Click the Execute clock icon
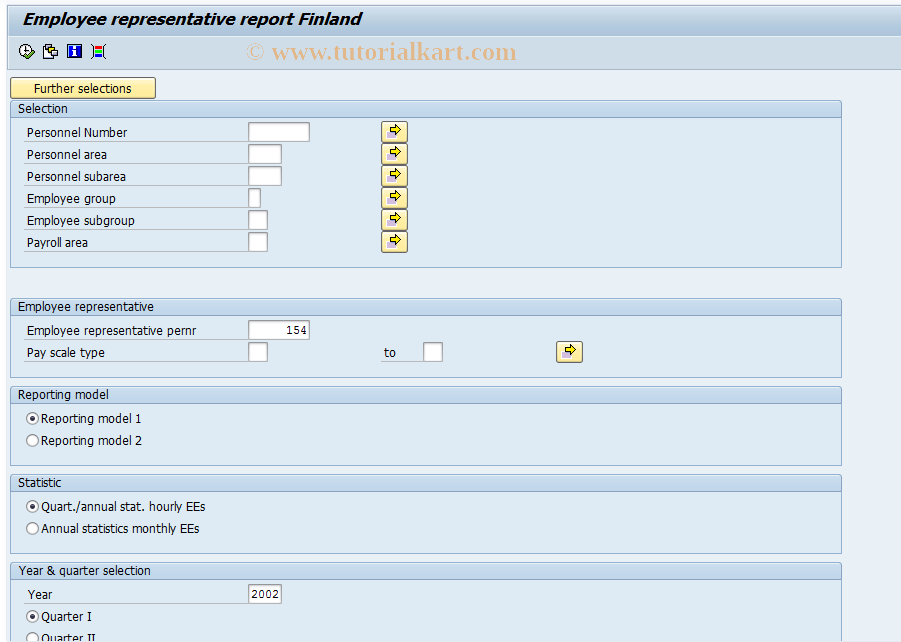901x642 pixels. click(26, 52)
